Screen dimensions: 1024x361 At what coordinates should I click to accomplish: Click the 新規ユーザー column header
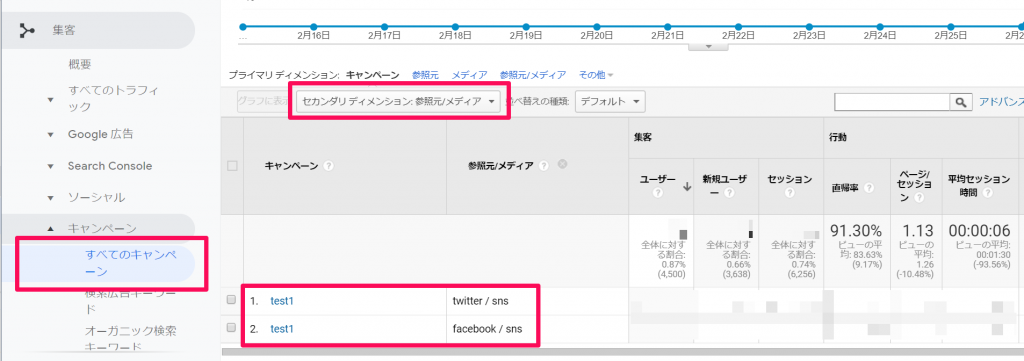click(724, 185)
